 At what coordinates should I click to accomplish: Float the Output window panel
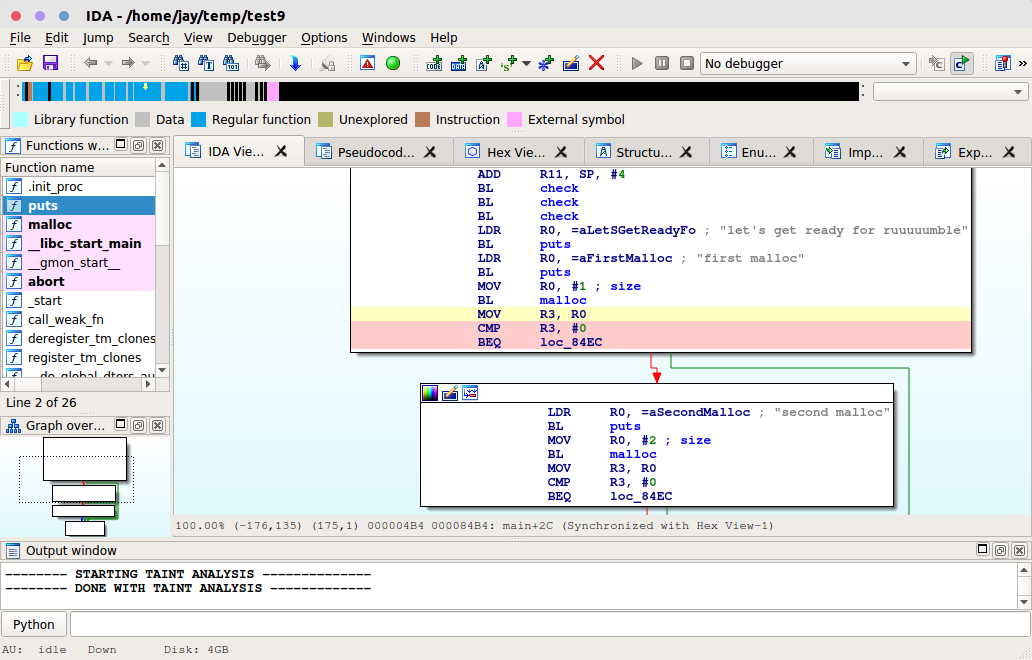tap(1000, 551)
